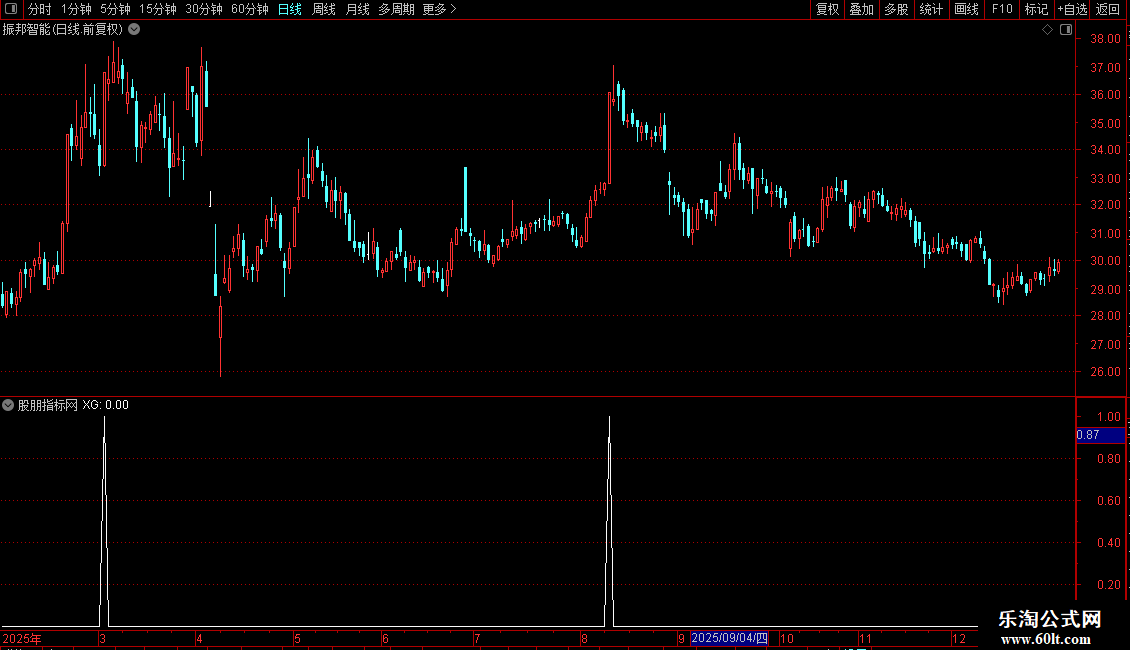Screen dimensions: 1130x650
Task: Click month 3 on the time axis
Action: (103, 638)
